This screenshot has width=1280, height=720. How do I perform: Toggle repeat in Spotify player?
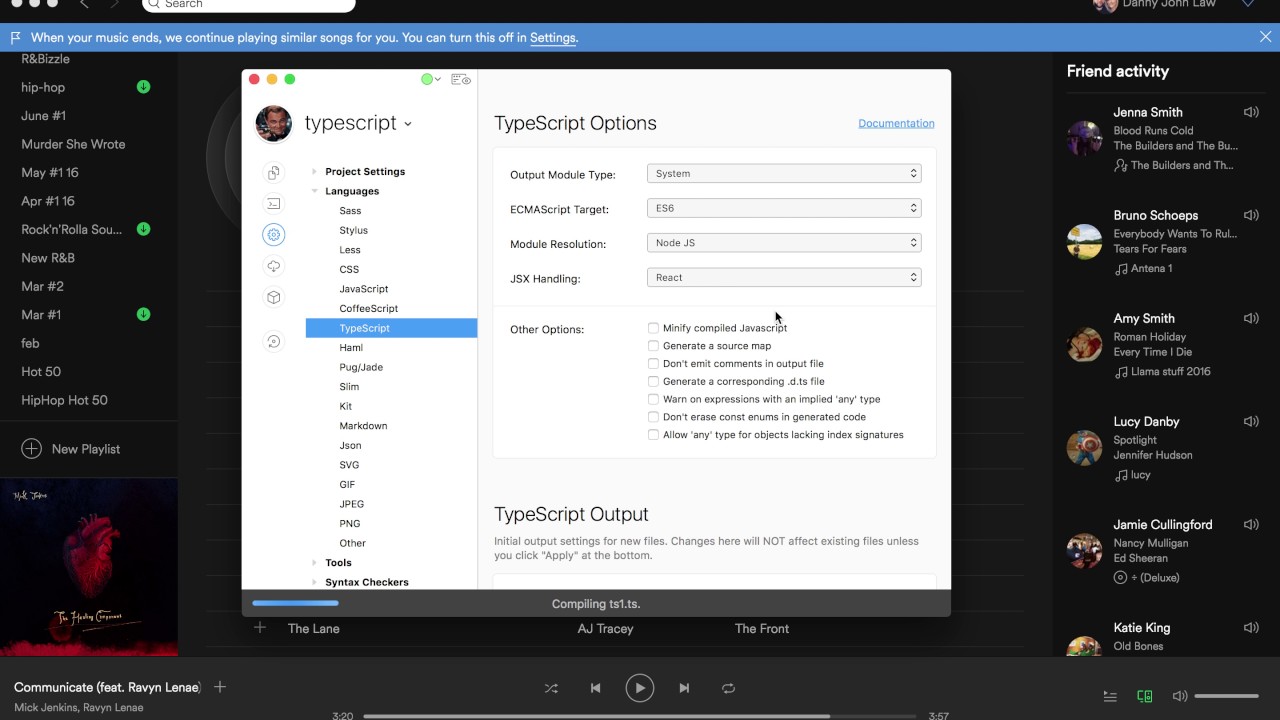728,688
